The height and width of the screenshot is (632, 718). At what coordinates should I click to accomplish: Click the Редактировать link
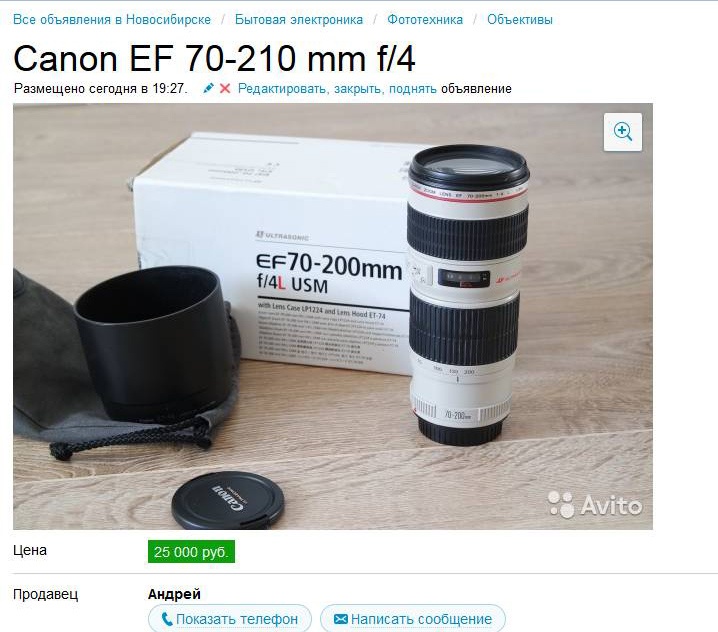[282, 89]
